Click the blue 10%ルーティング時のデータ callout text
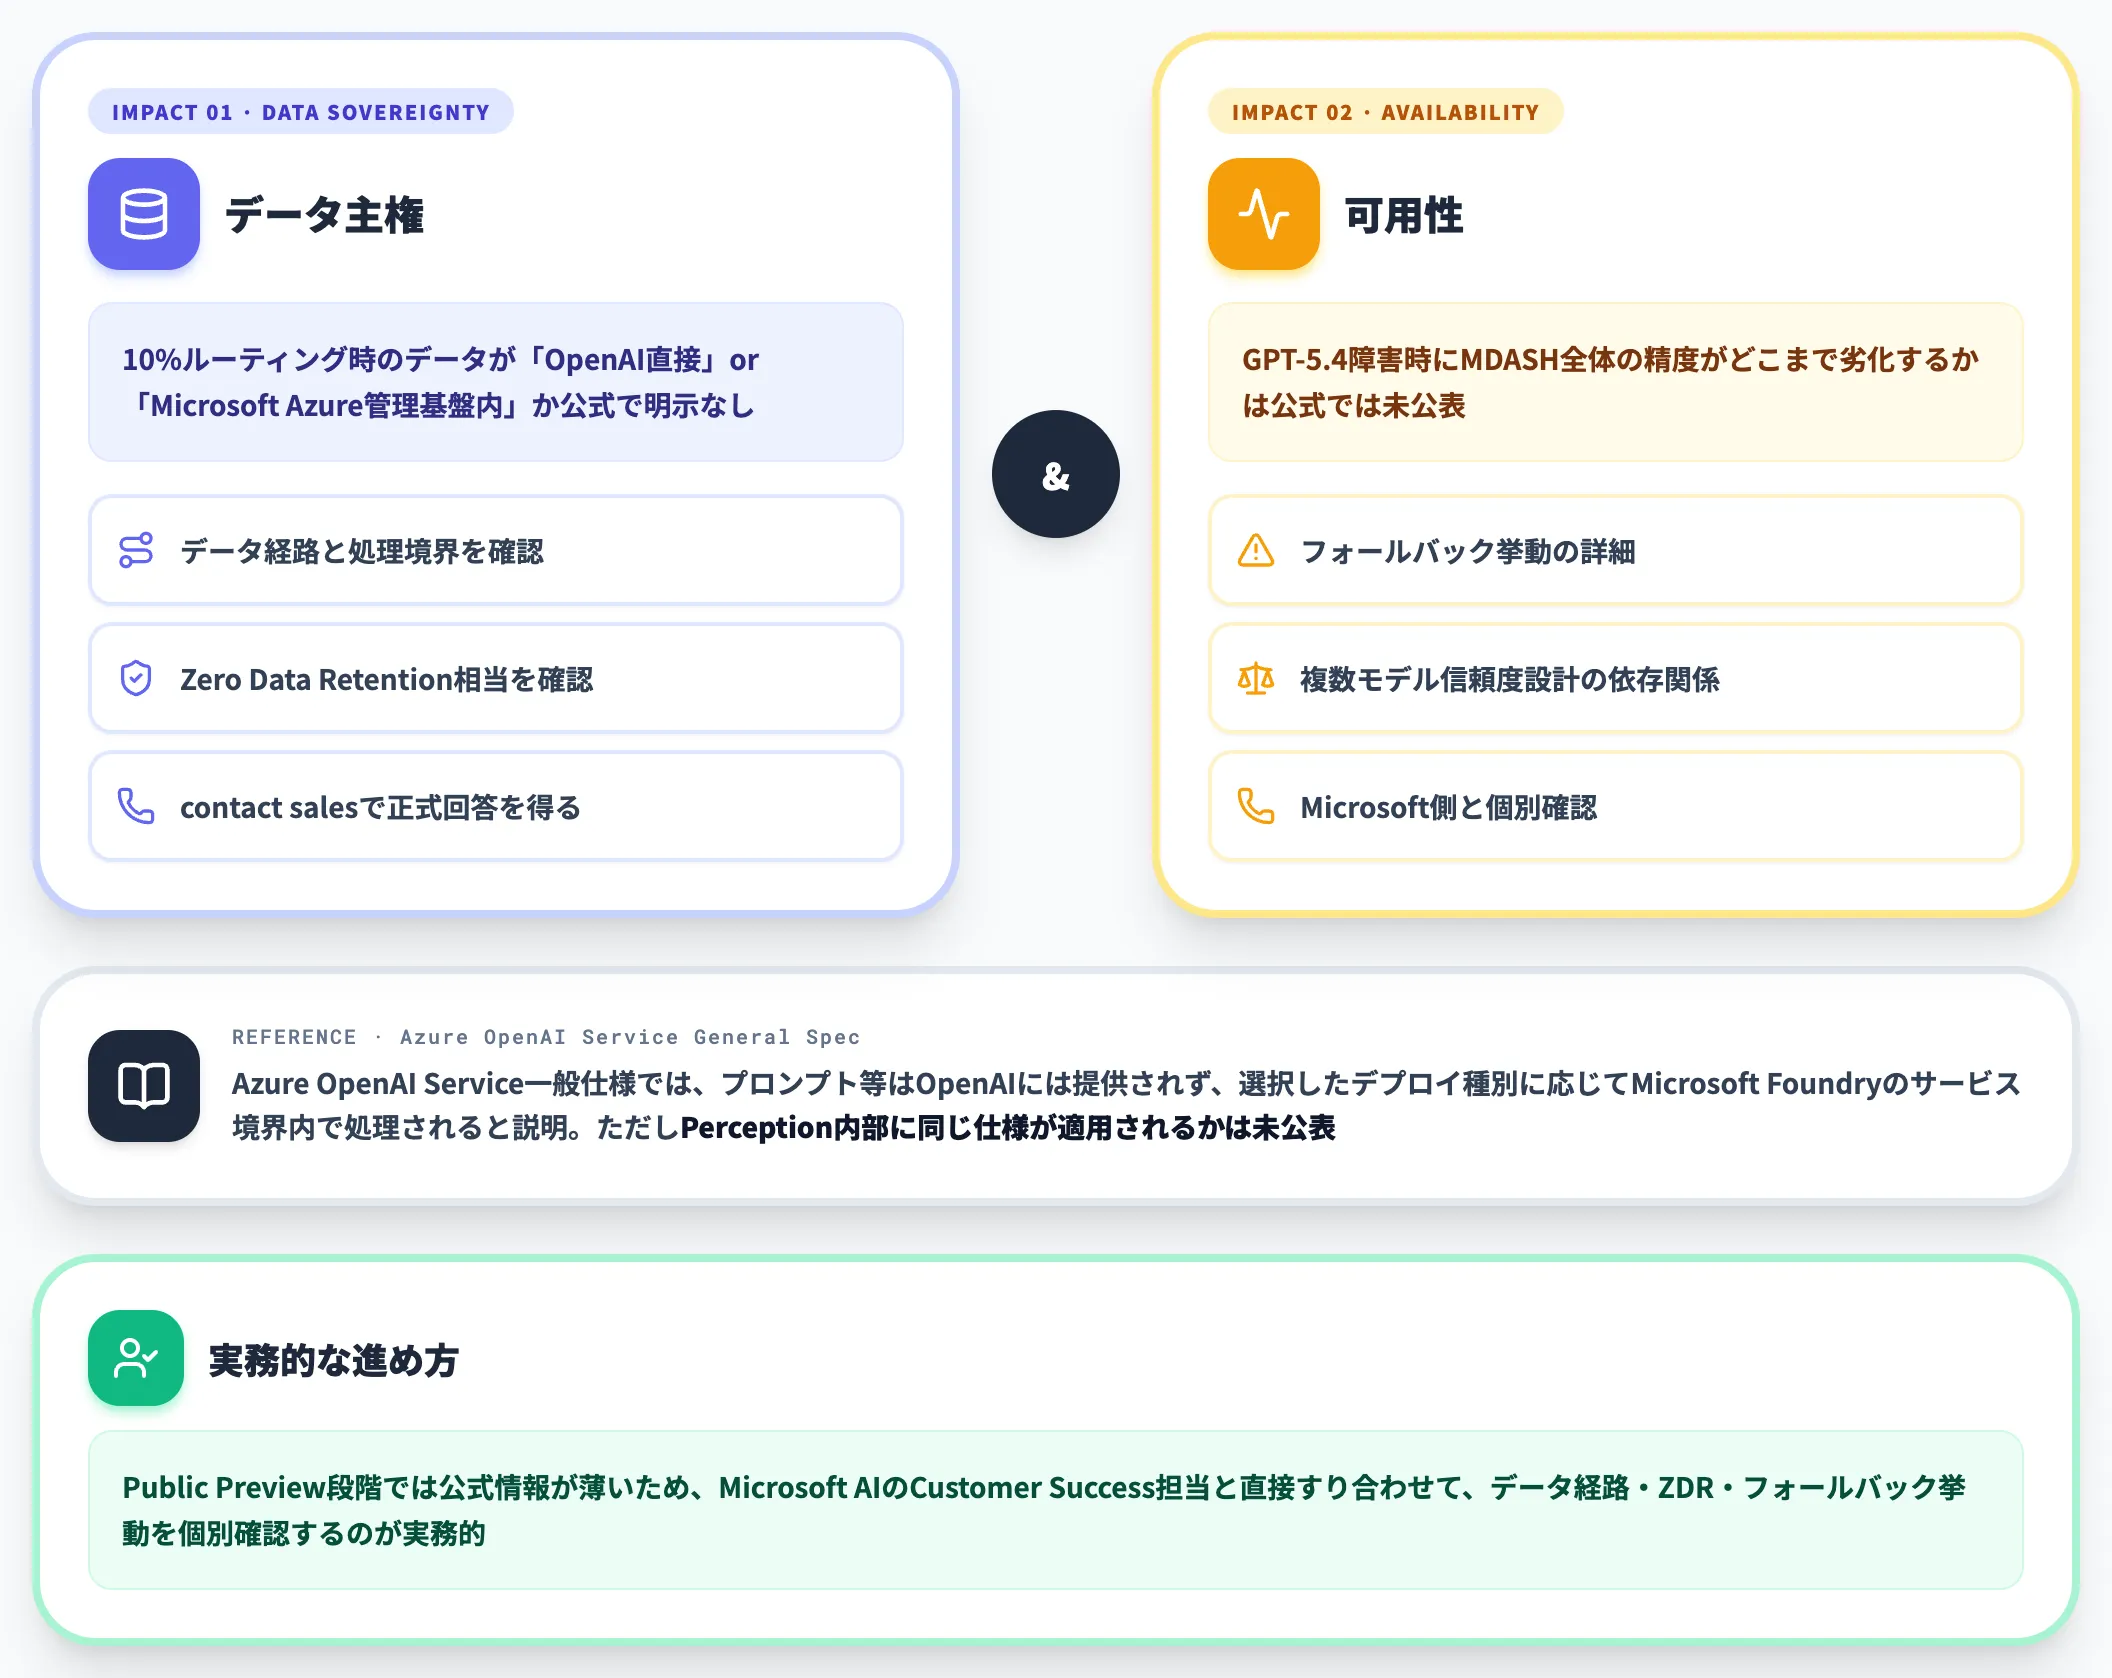The height and width of the screenshot is (1678, 2112). (441, 382)
